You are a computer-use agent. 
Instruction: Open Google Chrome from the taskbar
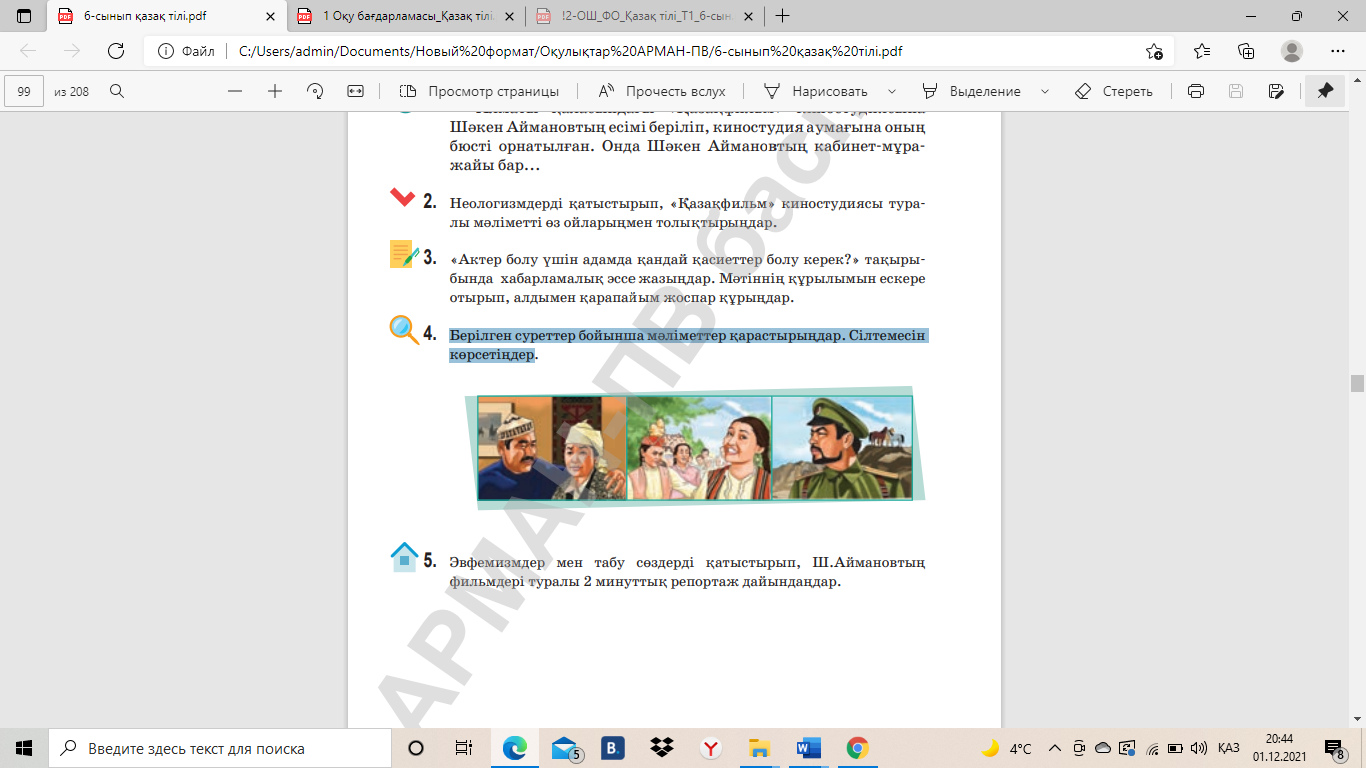tap(857, 748)
